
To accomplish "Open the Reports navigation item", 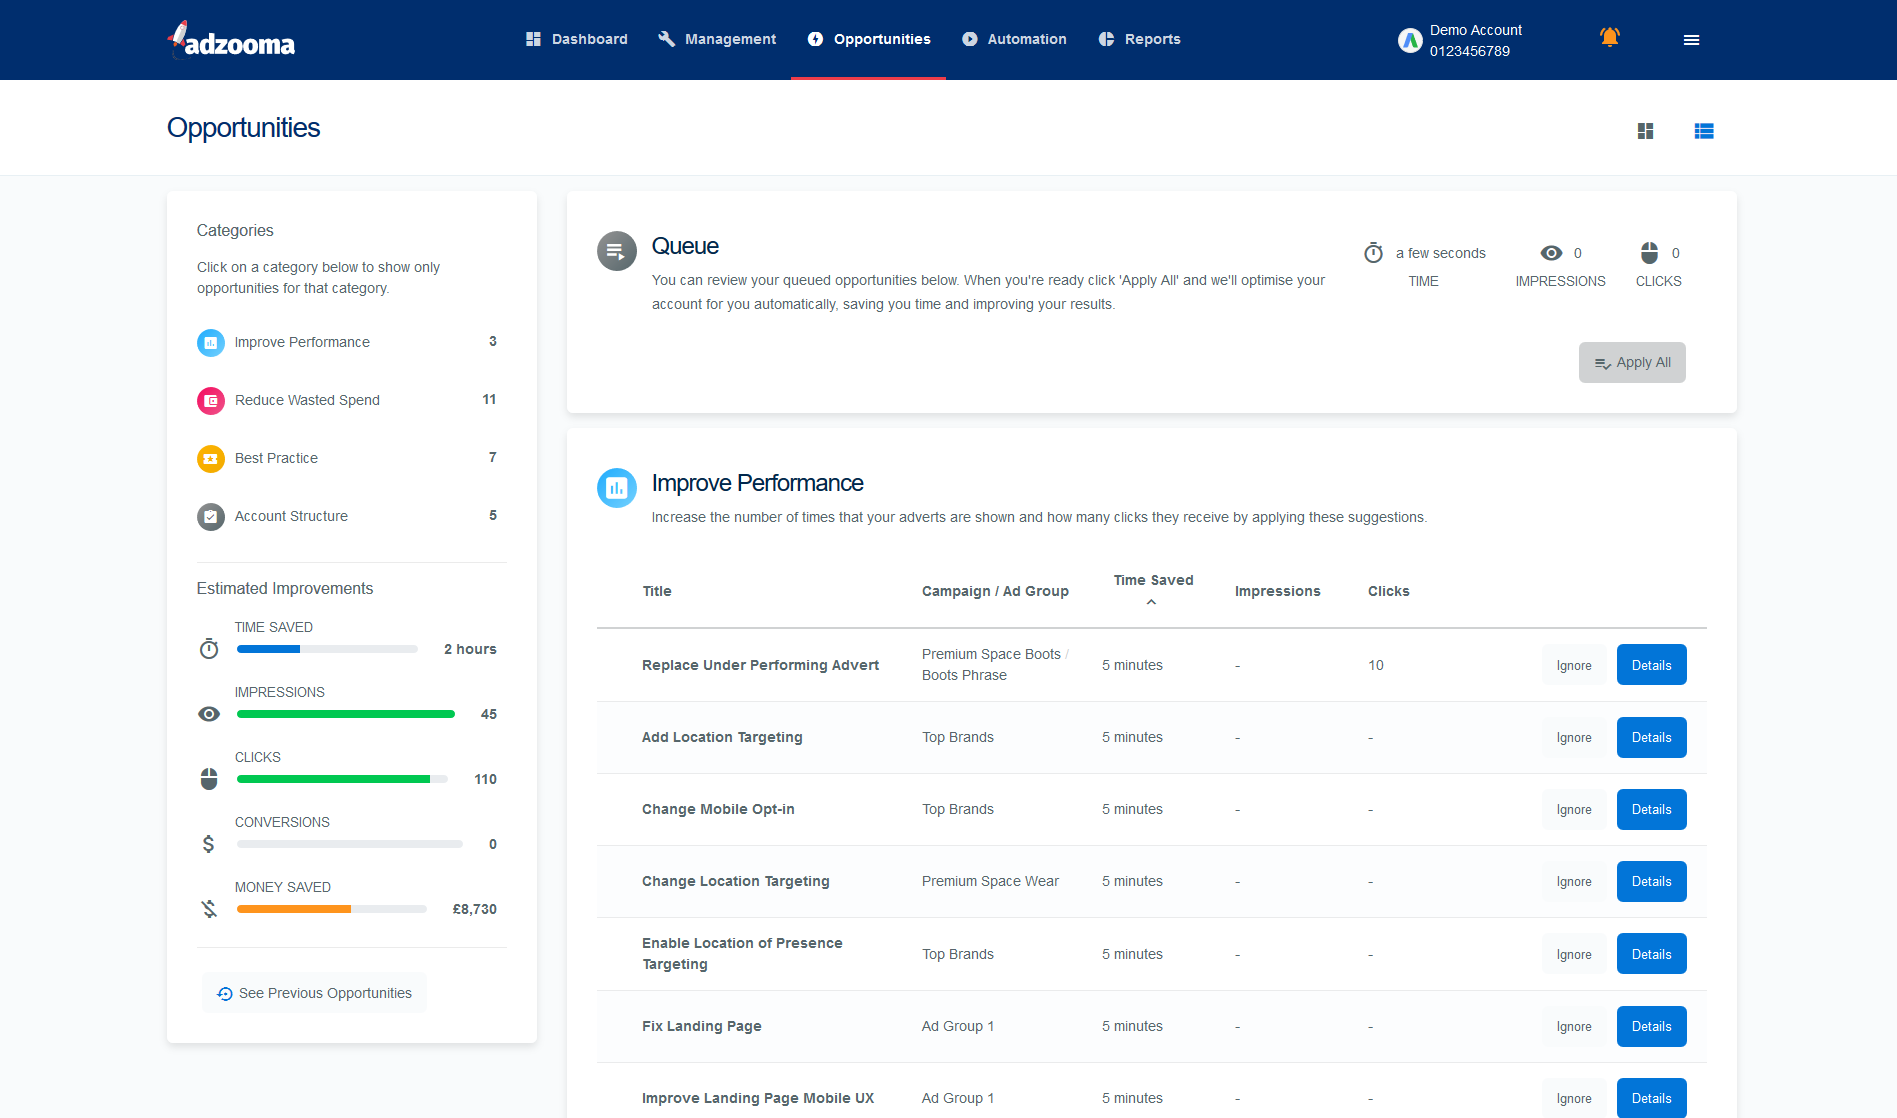I will (x=1139, y=39).
